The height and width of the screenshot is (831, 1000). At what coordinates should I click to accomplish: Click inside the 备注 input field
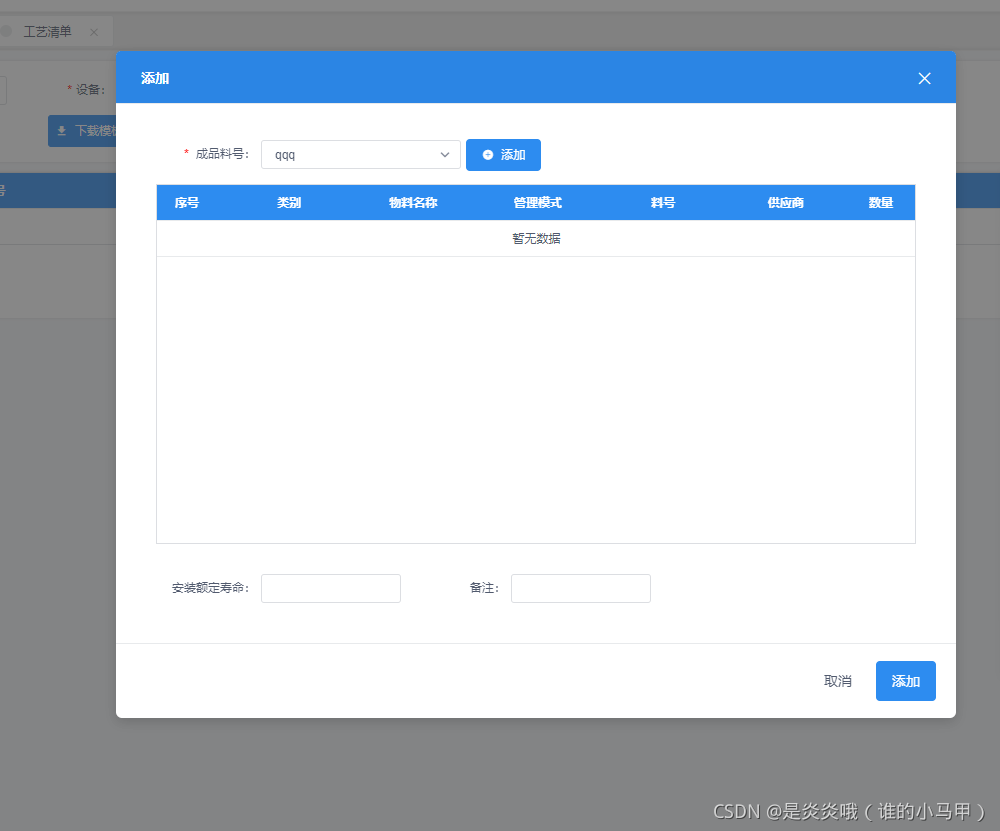pos(580,588)
